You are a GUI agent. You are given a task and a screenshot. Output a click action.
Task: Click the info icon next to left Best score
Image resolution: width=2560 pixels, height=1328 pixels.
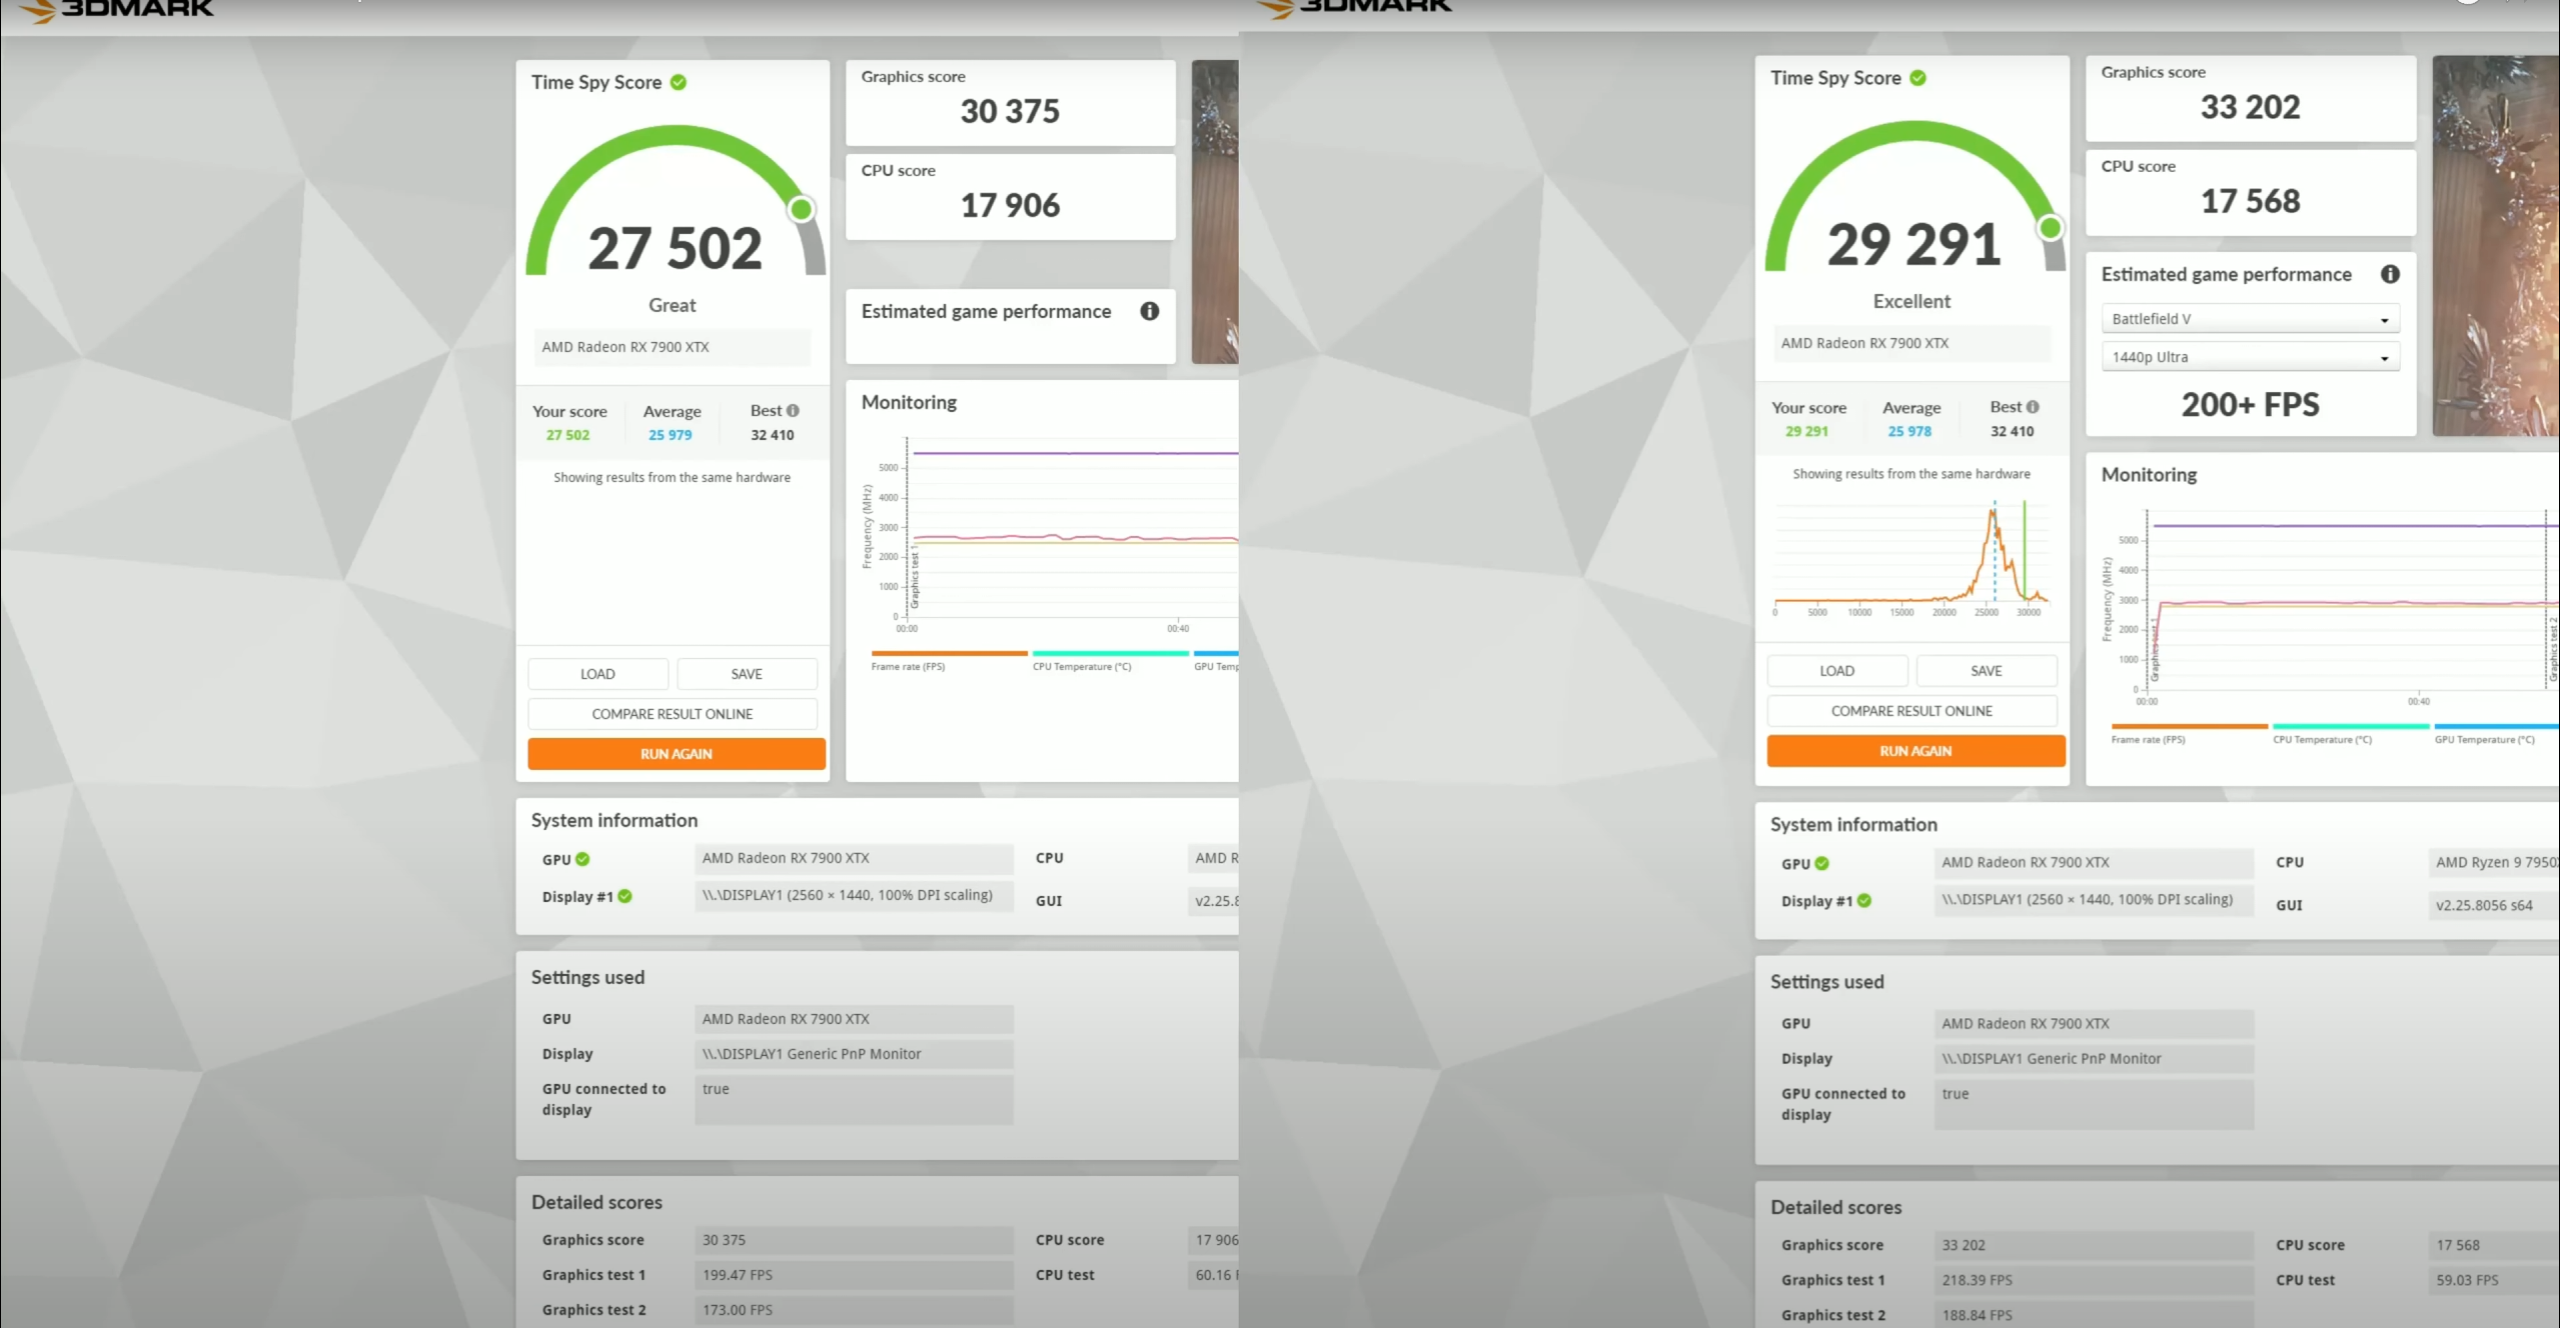[793, 411]
